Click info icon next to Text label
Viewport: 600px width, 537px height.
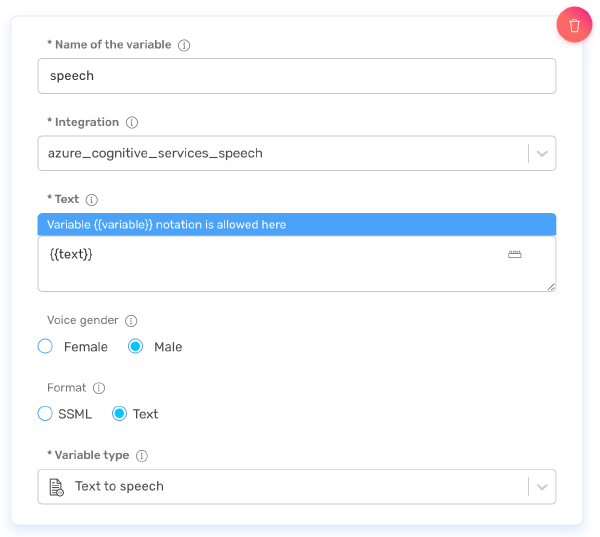(92, 200)
